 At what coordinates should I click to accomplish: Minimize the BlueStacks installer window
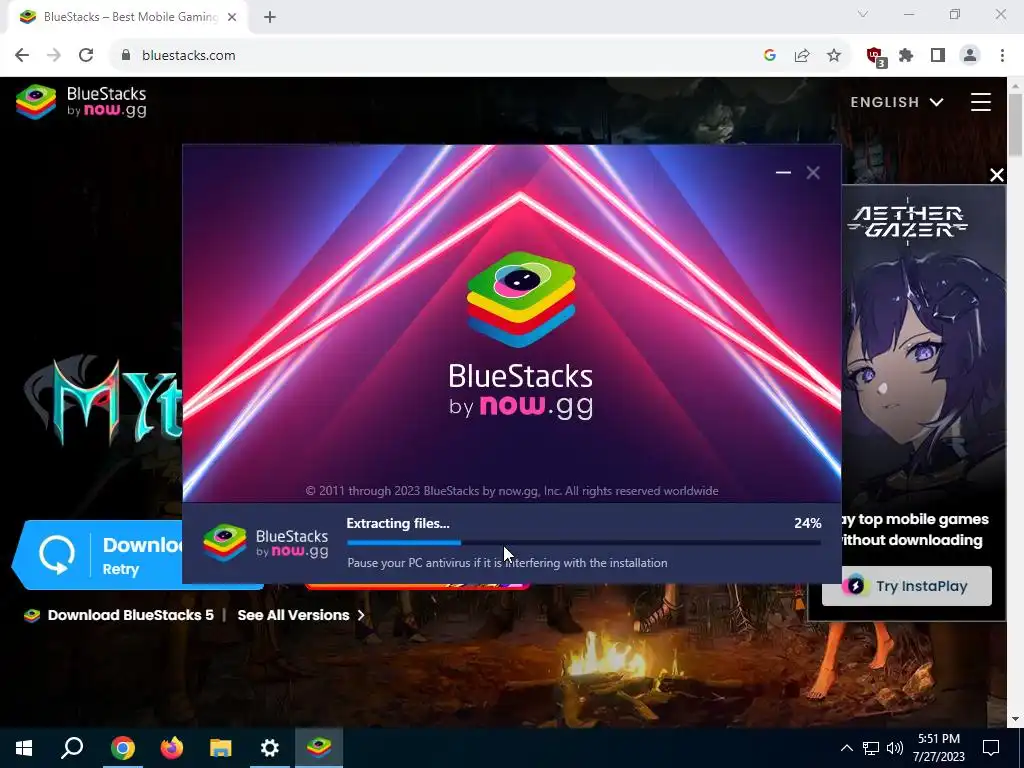pos(783,172)
